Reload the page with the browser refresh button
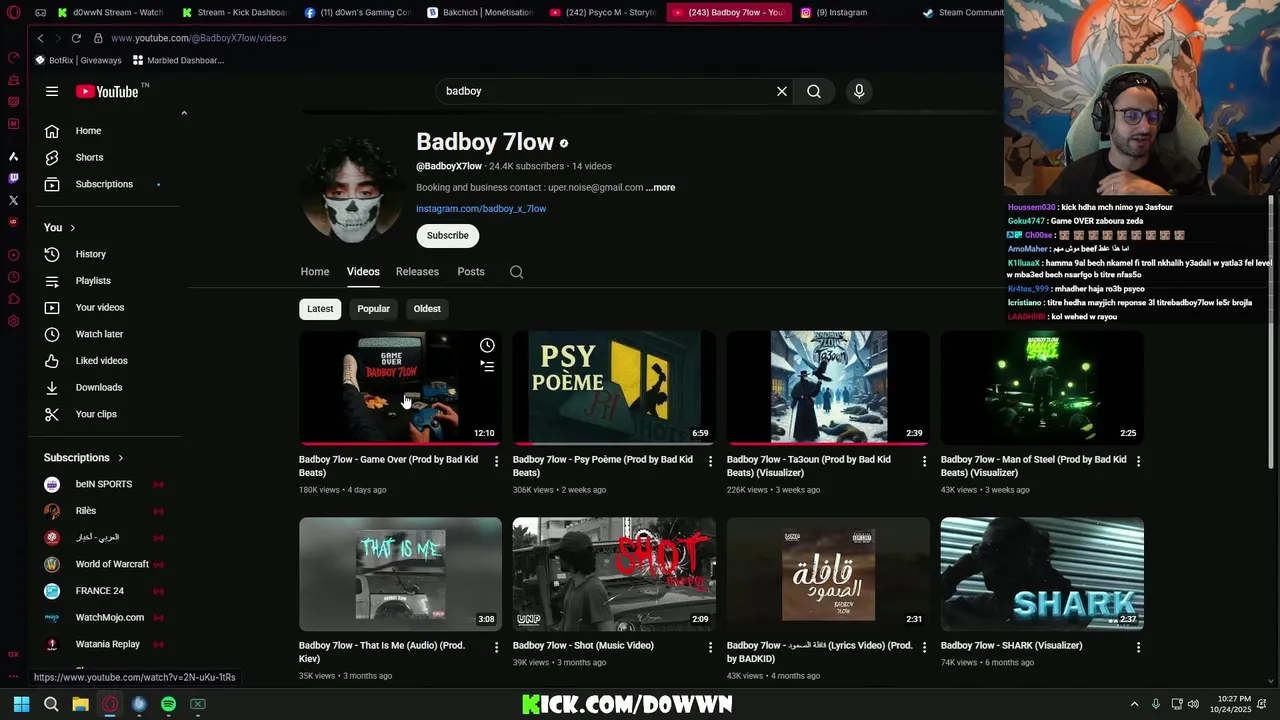Image resolution: width=1280 pixels, height=720 pixels. [76, 38]
